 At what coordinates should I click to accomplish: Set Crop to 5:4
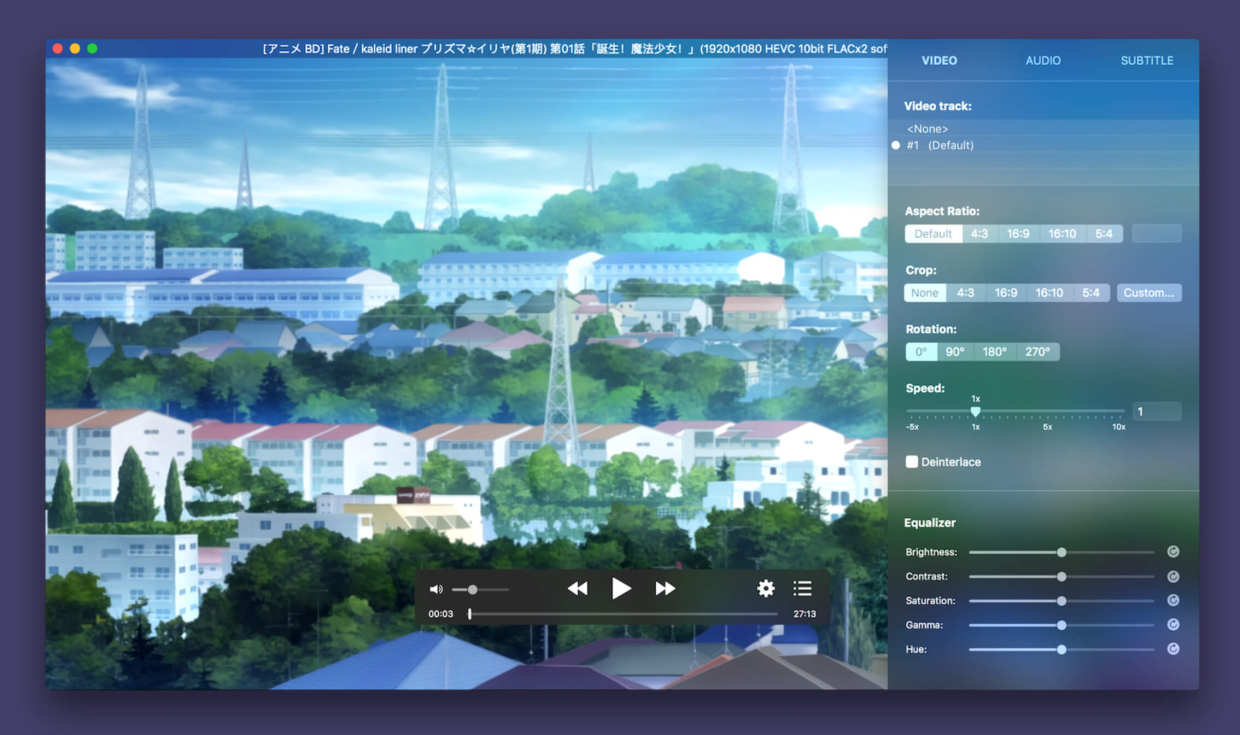coord(1091,293)
